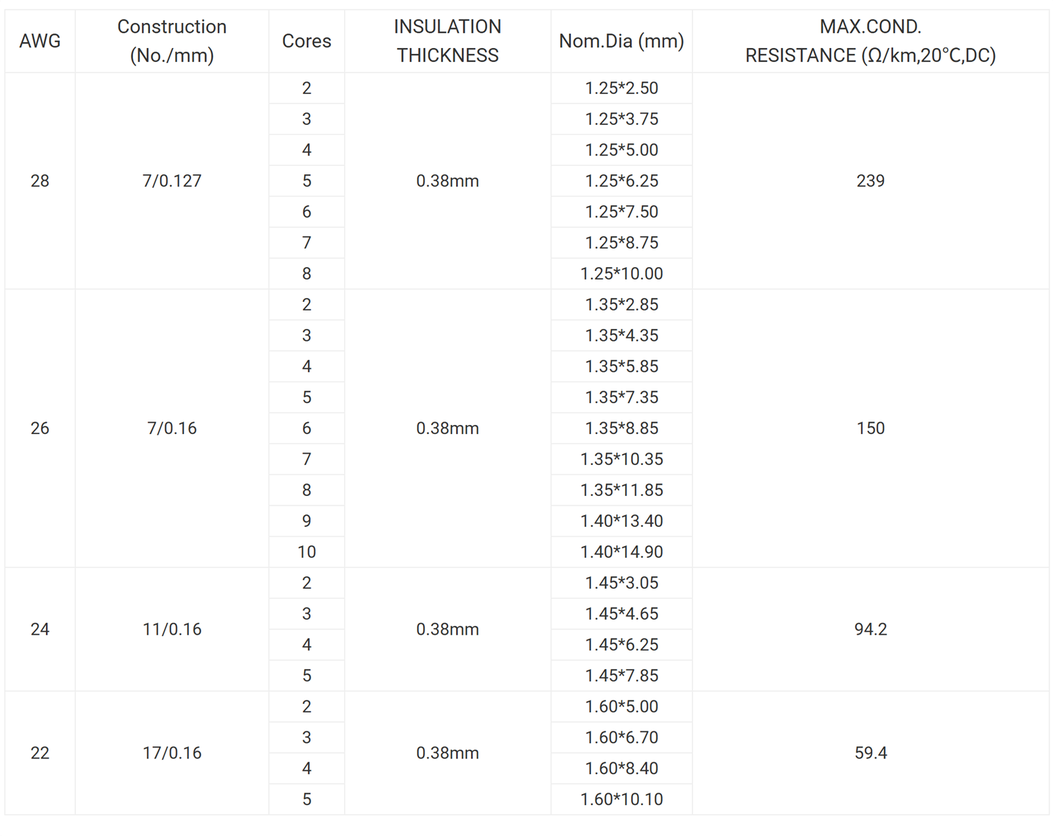Click the AWG column header
This screenshot has height=836, width=1053.
pyautogui.click(x=40, y=41)
